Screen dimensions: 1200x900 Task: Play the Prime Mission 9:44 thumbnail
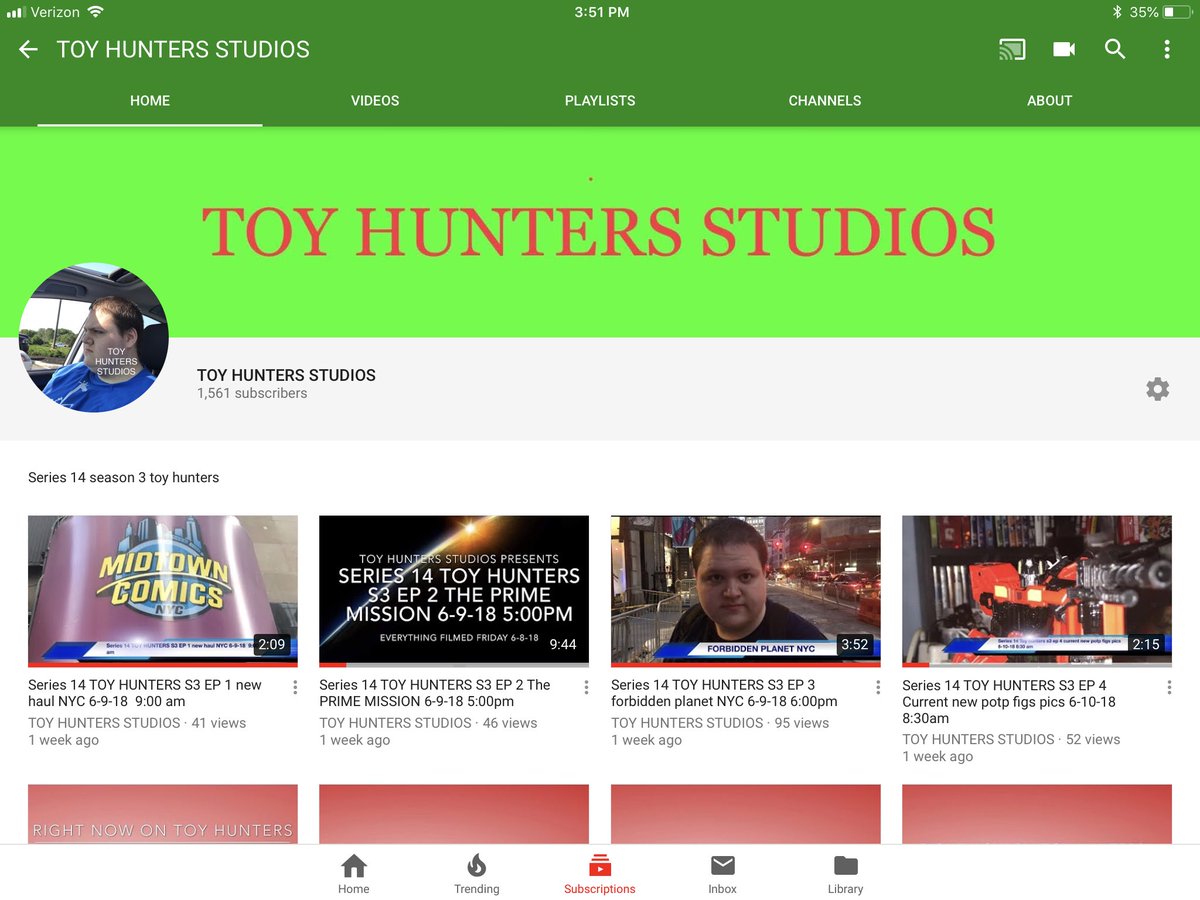tap(454, 591)
